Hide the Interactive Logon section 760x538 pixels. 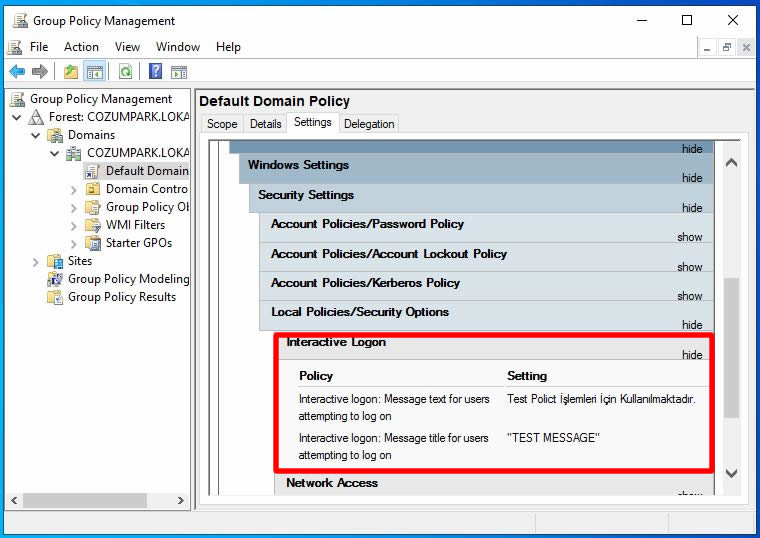[691, 355]
